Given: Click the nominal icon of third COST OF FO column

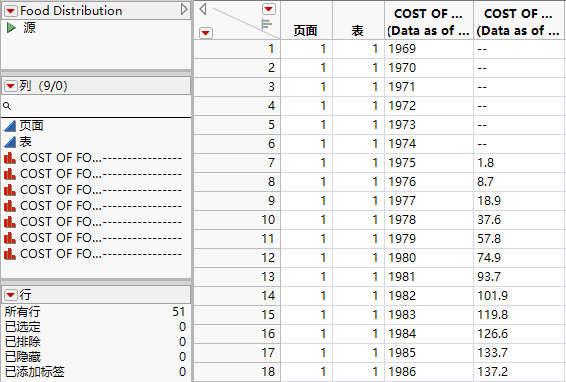Looking at the screenshot, I should click(10, 190).
